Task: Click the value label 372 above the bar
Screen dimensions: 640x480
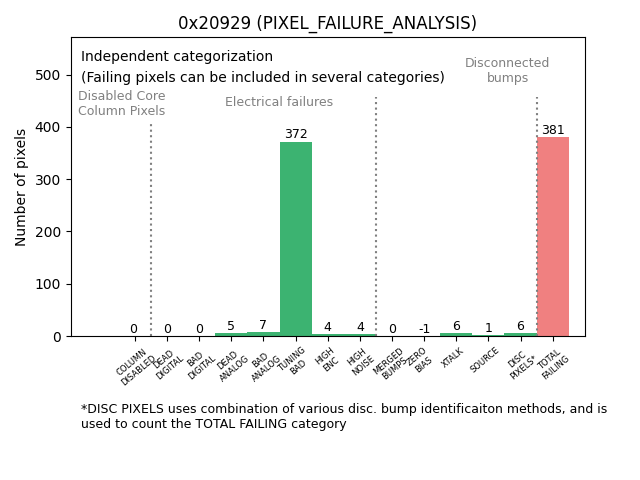Action: 296,134
